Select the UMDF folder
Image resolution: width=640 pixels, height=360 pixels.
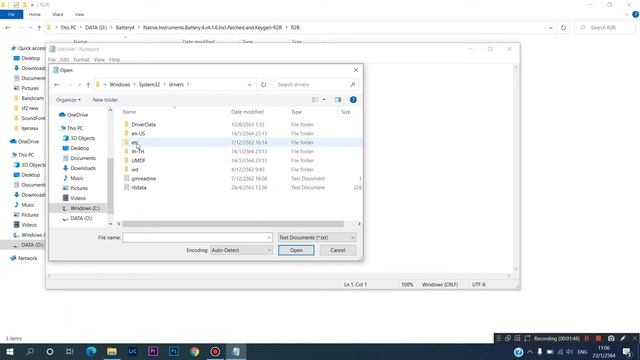[138, 160]
